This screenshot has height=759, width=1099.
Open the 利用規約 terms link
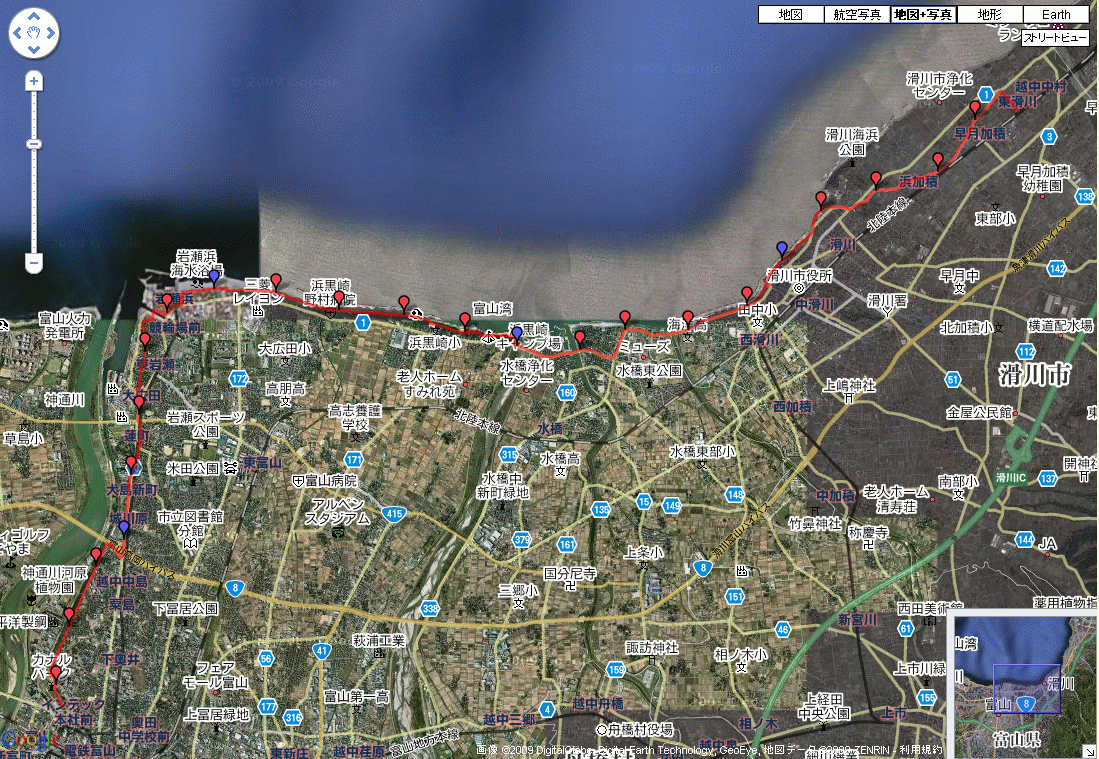click(x=921, y=750)
